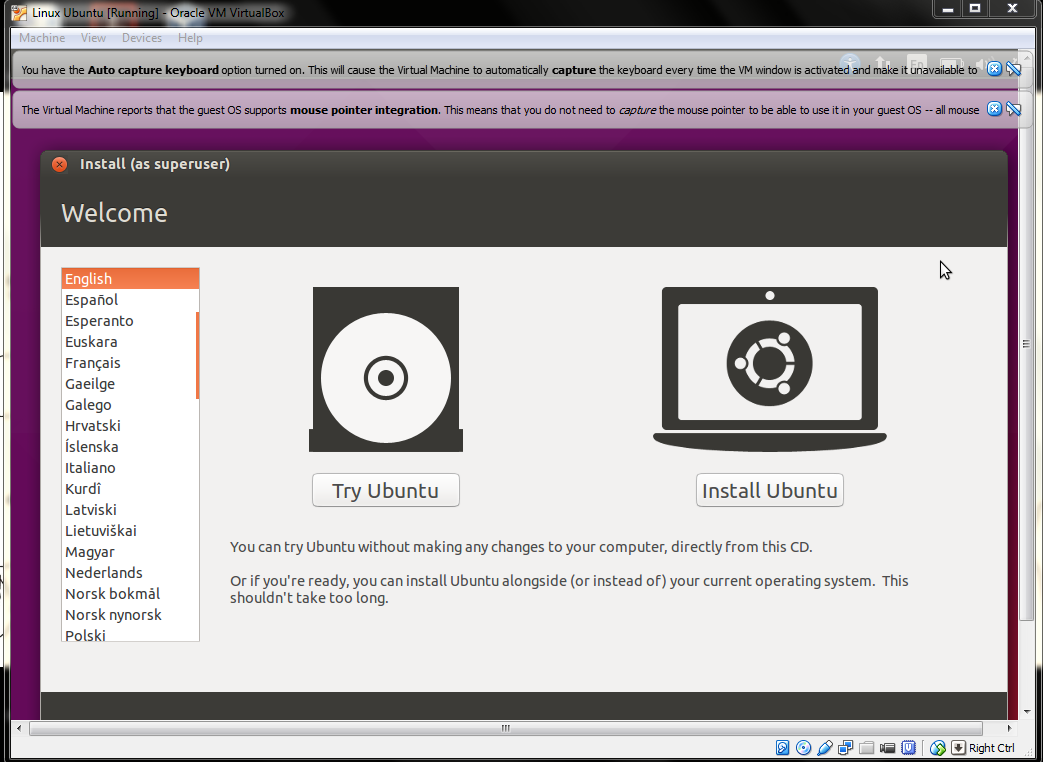
Task: Select Magyar in the language list
Action: [x=130, y=552]
